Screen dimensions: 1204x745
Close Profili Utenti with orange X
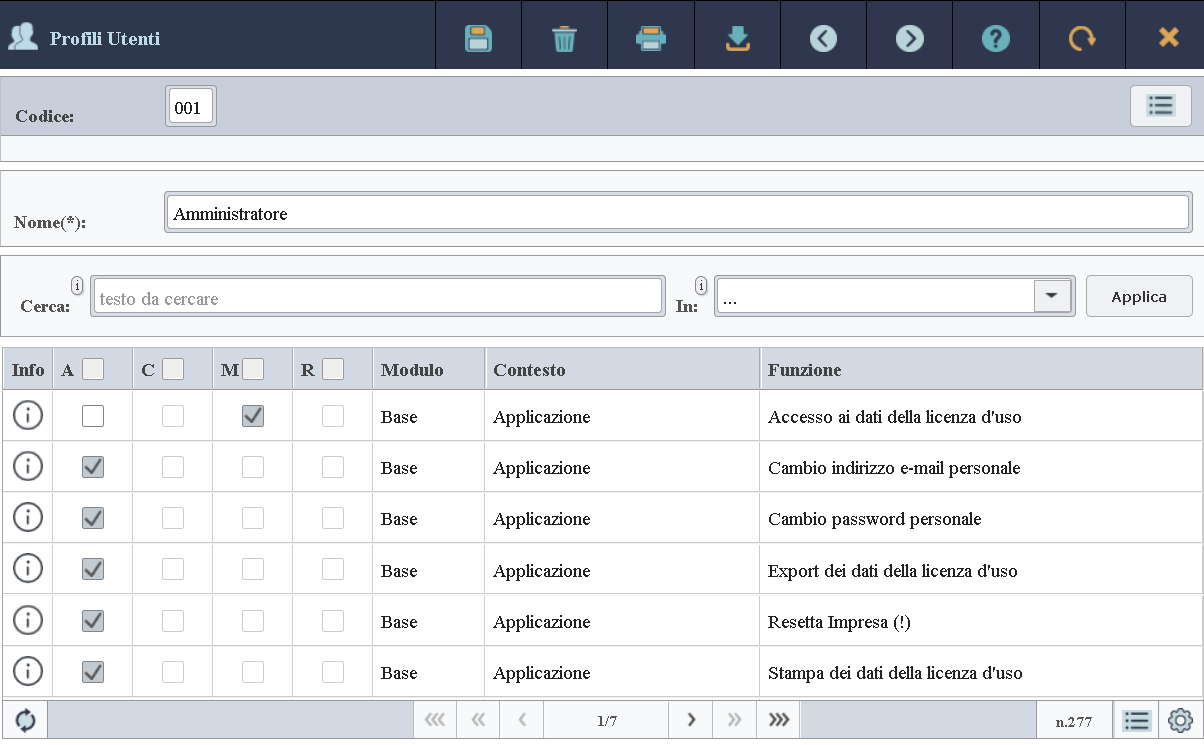(1168, 38)
